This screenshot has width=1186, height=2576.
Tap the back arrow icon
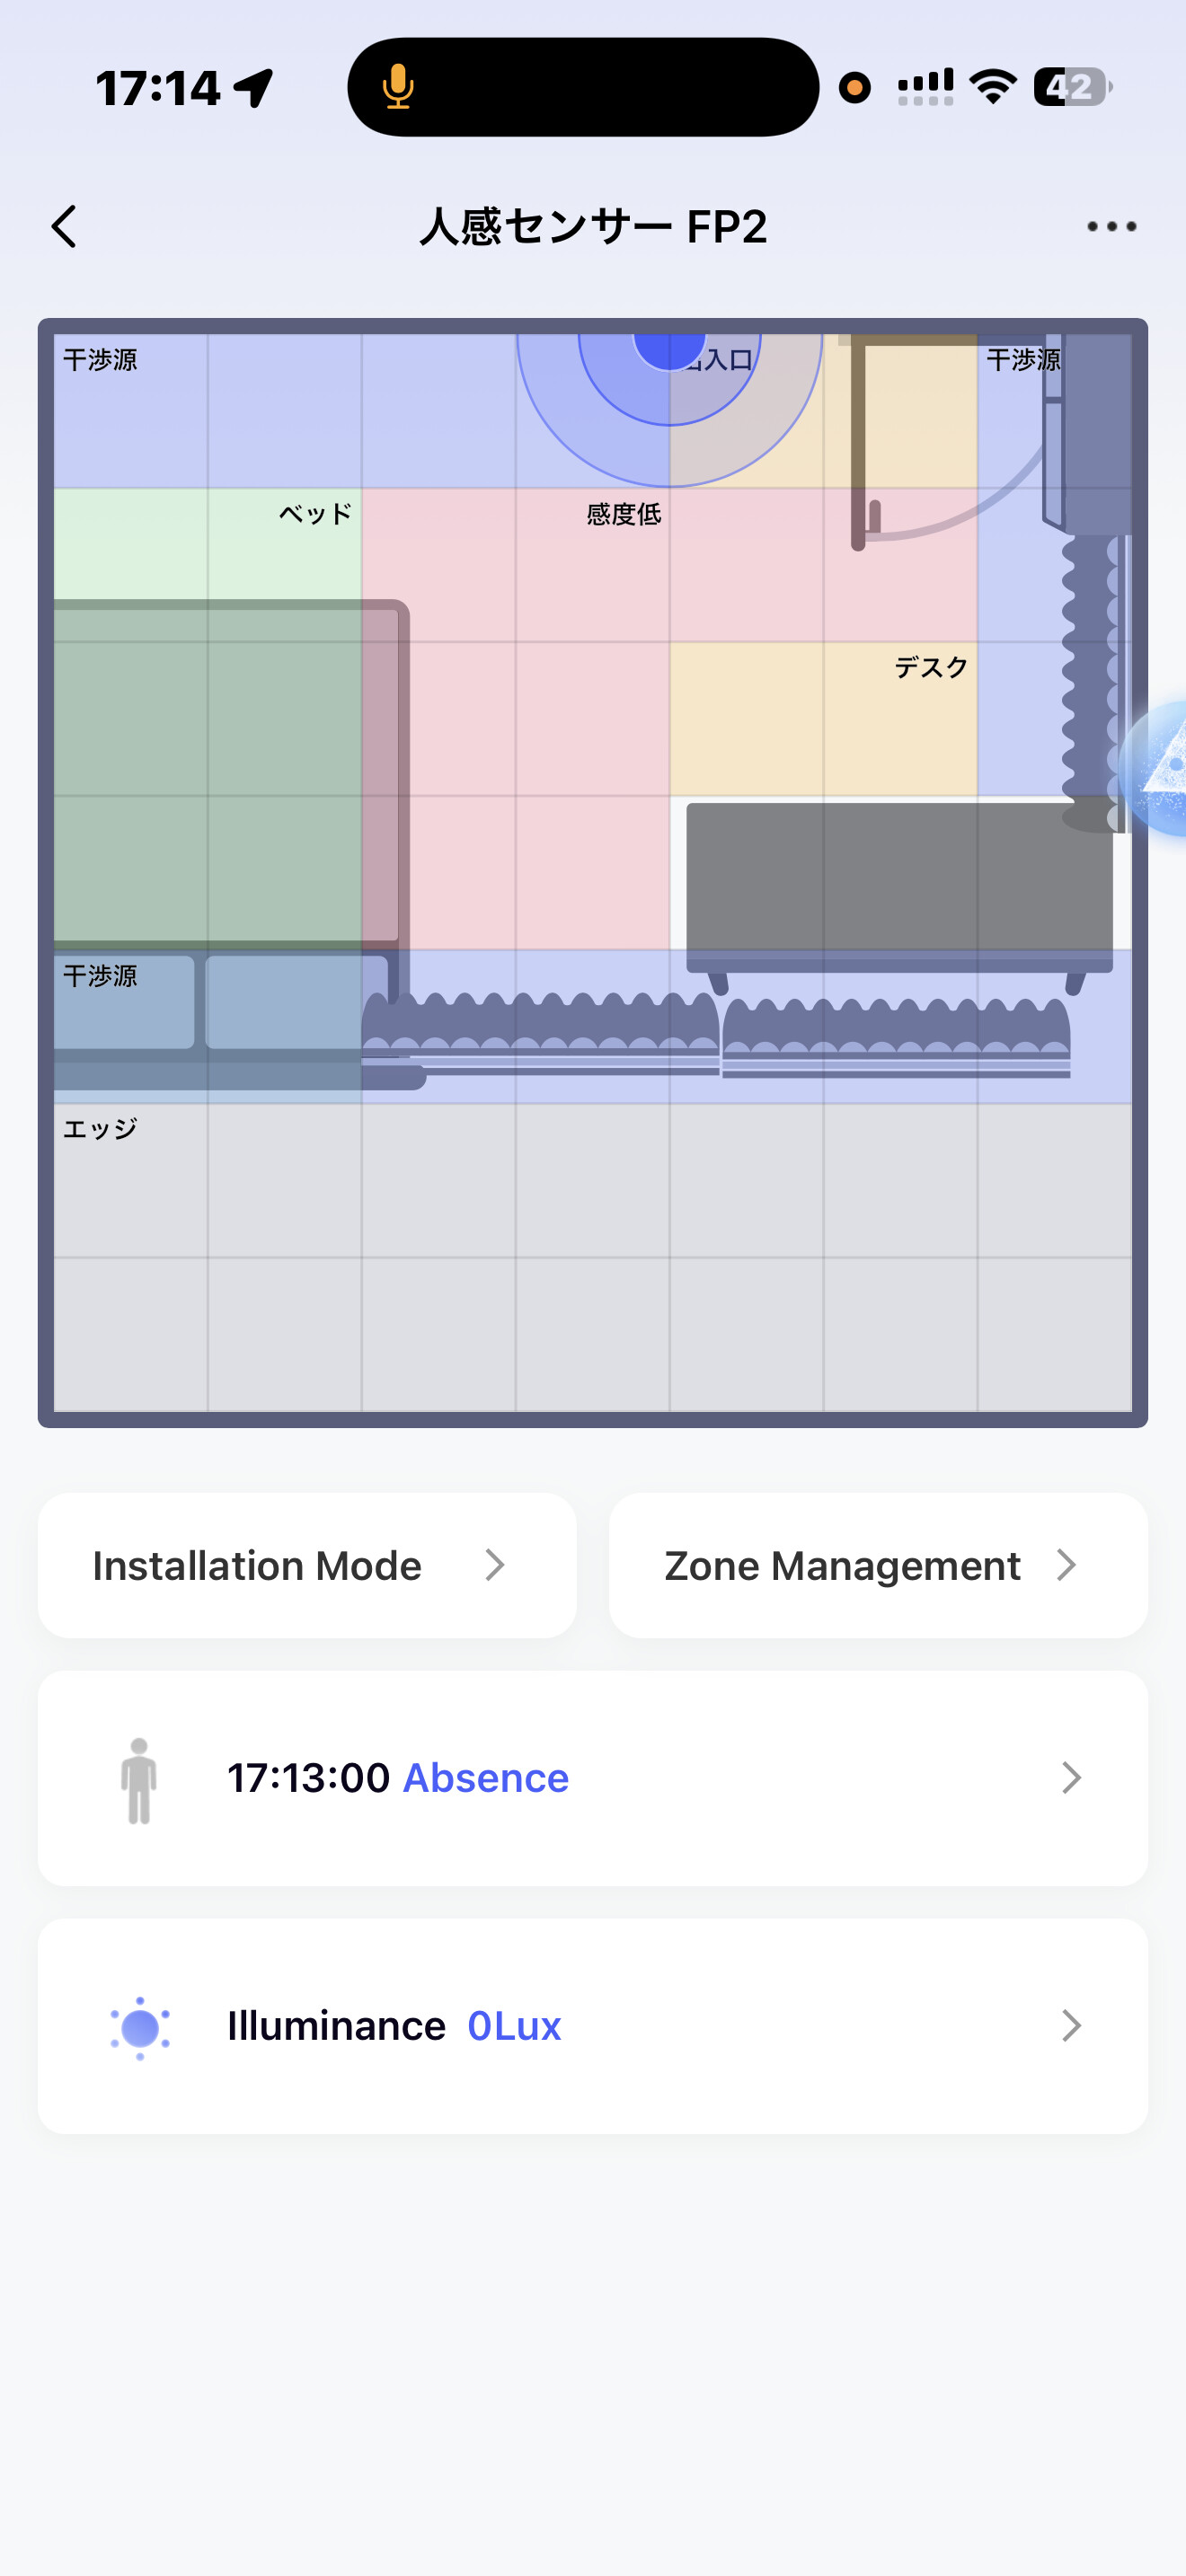click(x=65, y=226)
